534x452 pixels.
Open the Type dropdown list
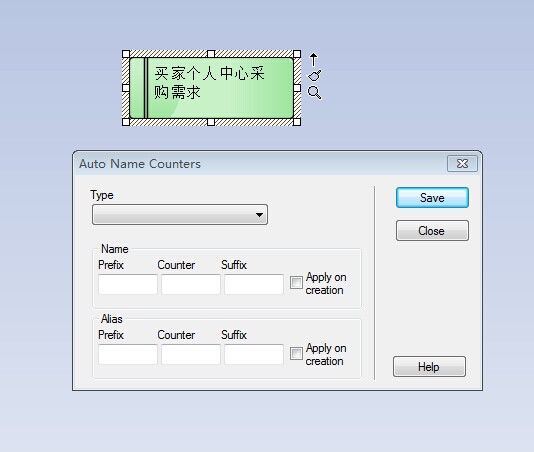pyautogui.click(x=180, y=215)
